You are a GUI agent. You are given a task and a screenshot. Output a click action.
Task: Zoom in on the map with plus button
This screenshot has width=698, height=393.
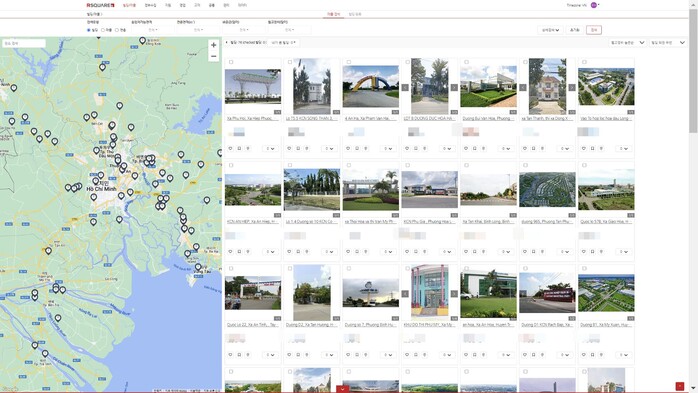coord(214,45)
